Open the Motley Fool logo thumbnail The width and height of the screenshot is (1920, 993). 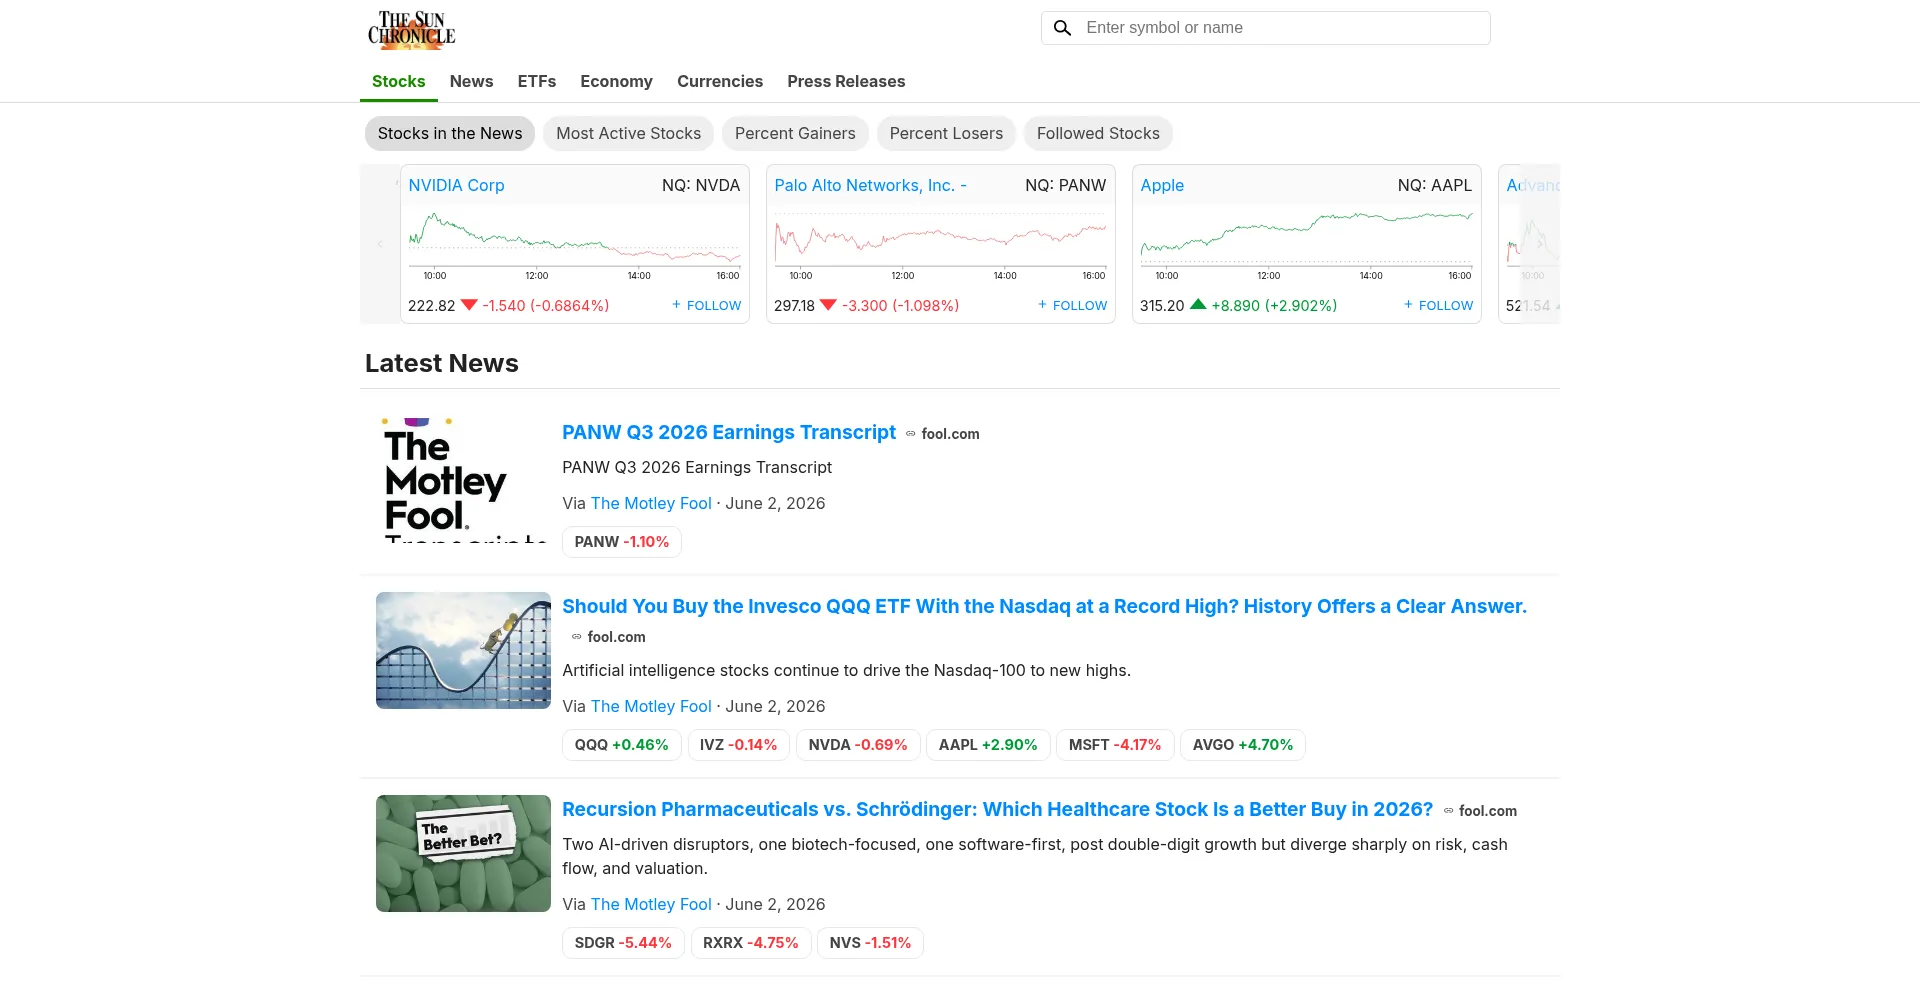pyautogui.click(x=463, y=480)
